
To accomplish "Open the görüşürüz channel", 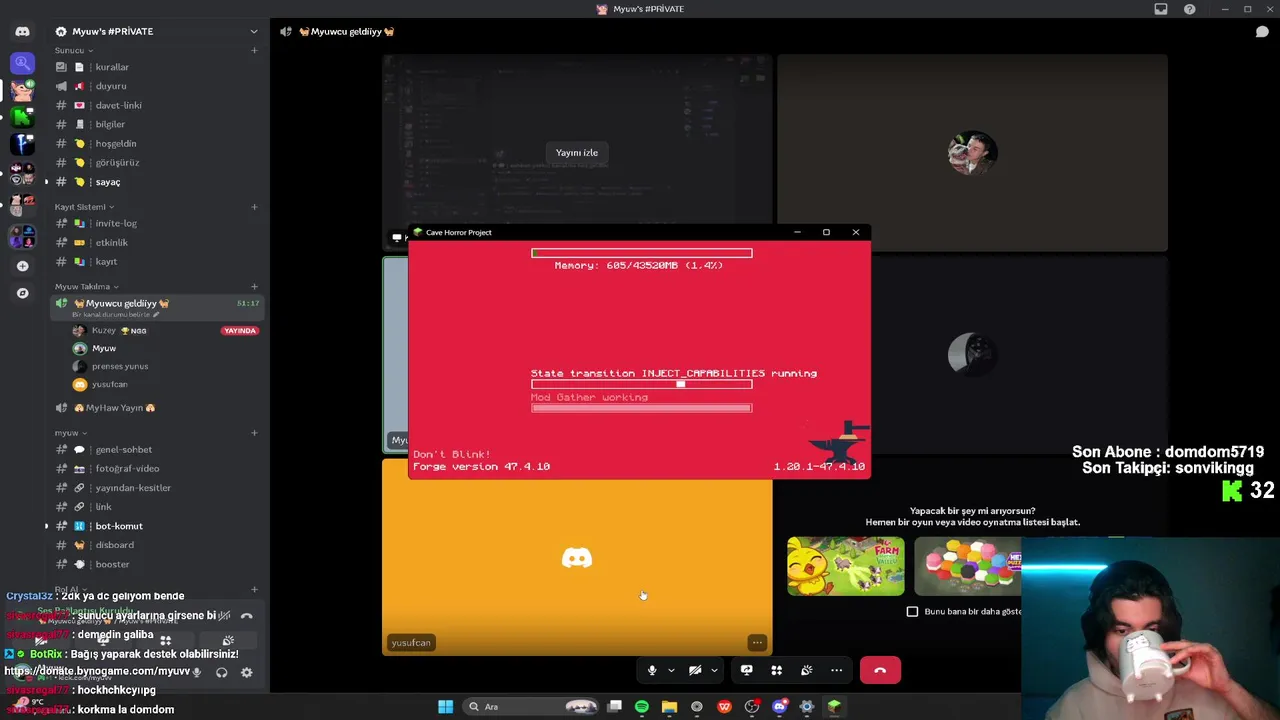I will (155, 162).
